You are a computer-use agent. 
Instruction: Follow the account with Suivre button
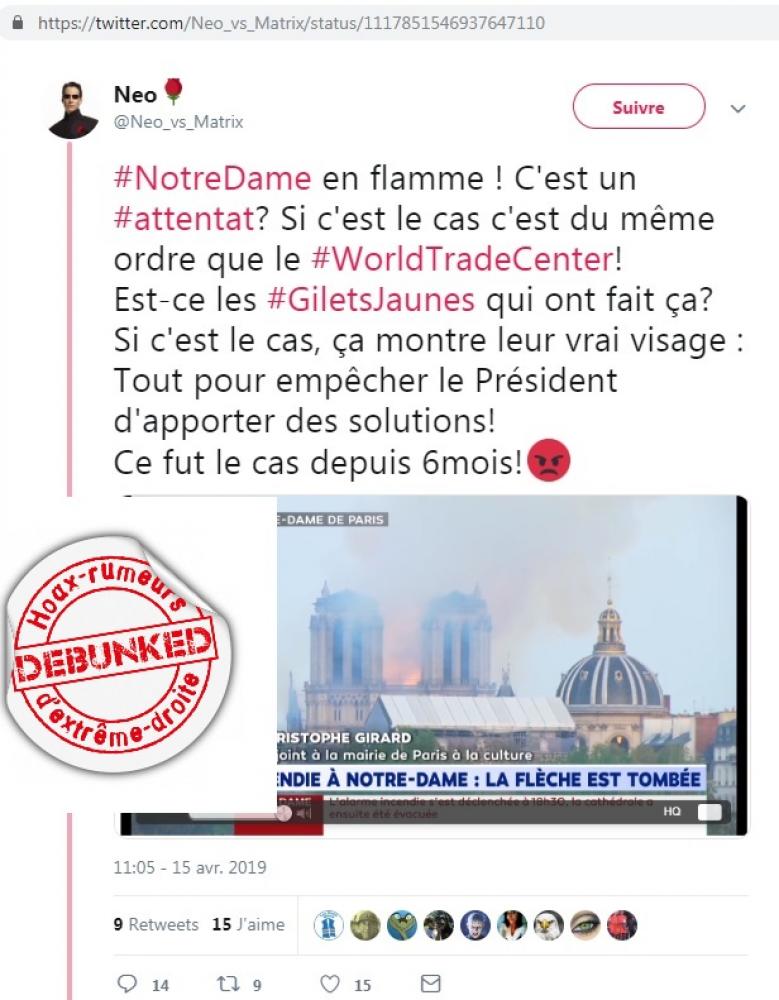(639, 107)
